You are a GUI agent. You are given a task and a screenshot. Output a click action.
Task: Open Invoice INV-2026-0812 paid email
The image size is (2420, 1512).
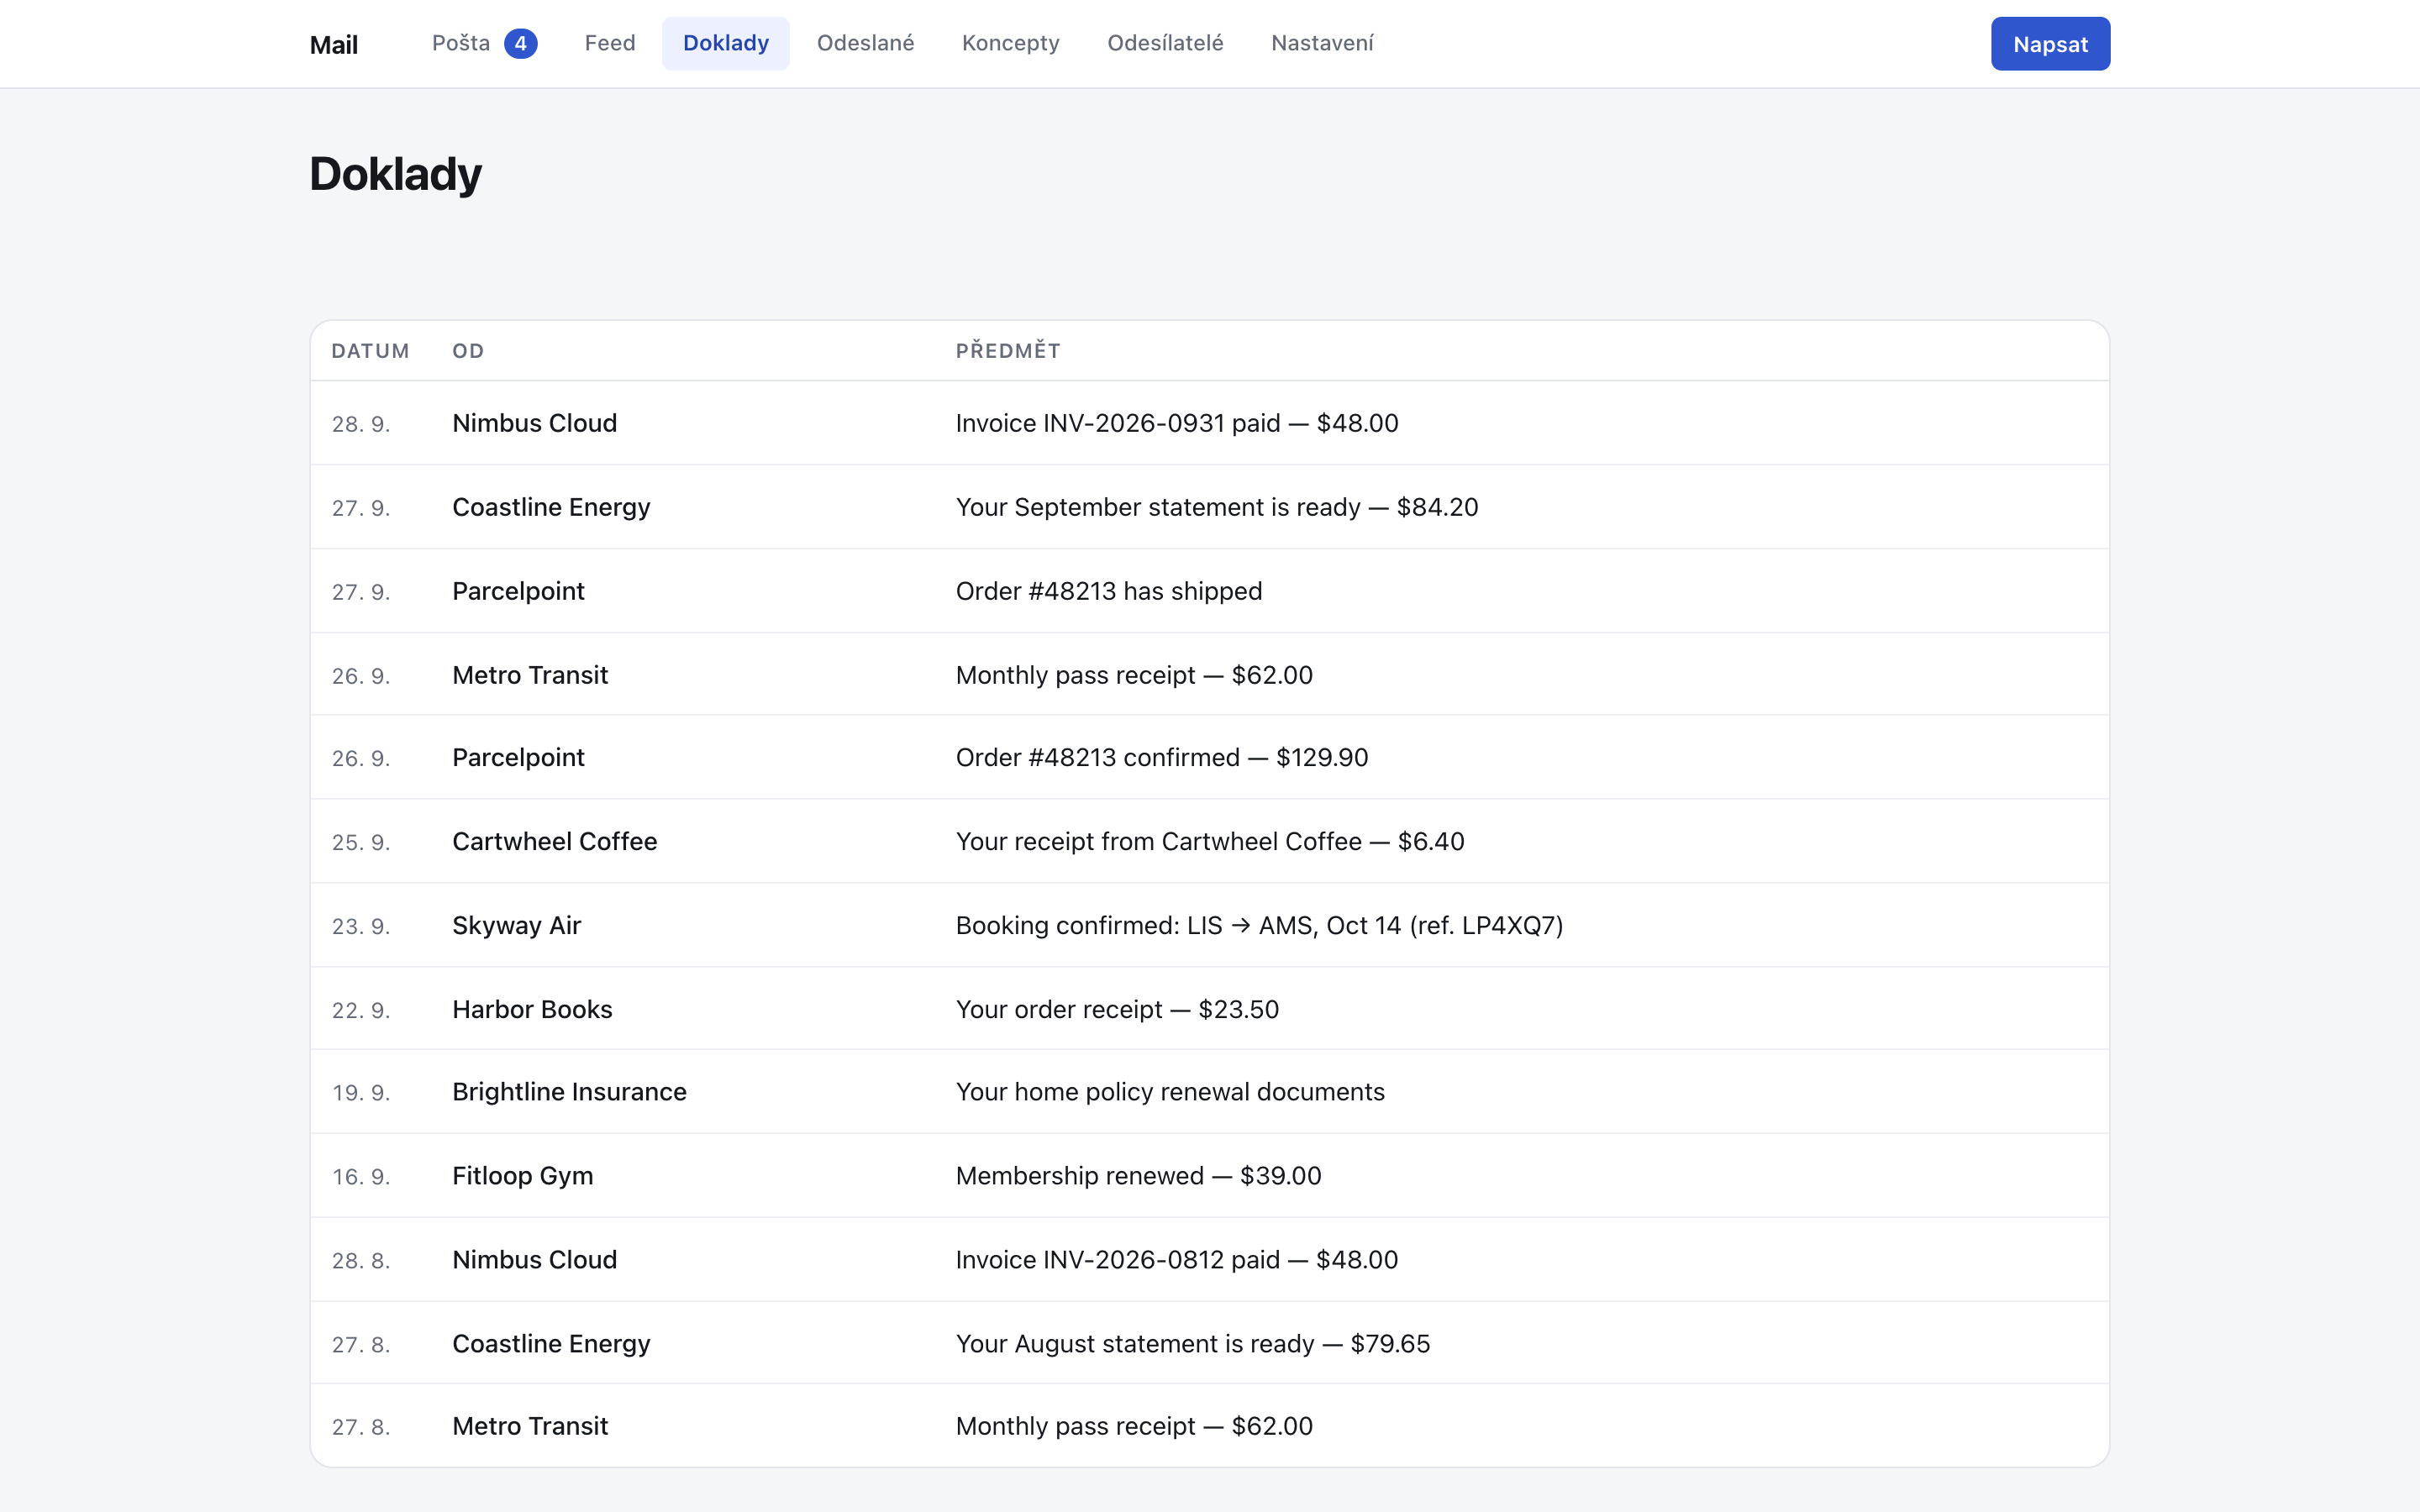(1210, 1259)
